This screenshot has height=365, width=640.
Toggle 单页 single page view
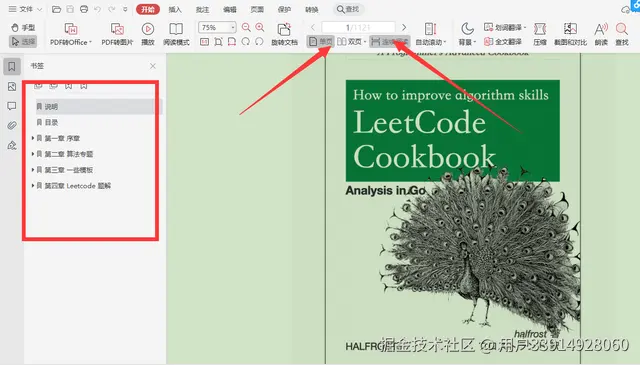coord(320,42)
